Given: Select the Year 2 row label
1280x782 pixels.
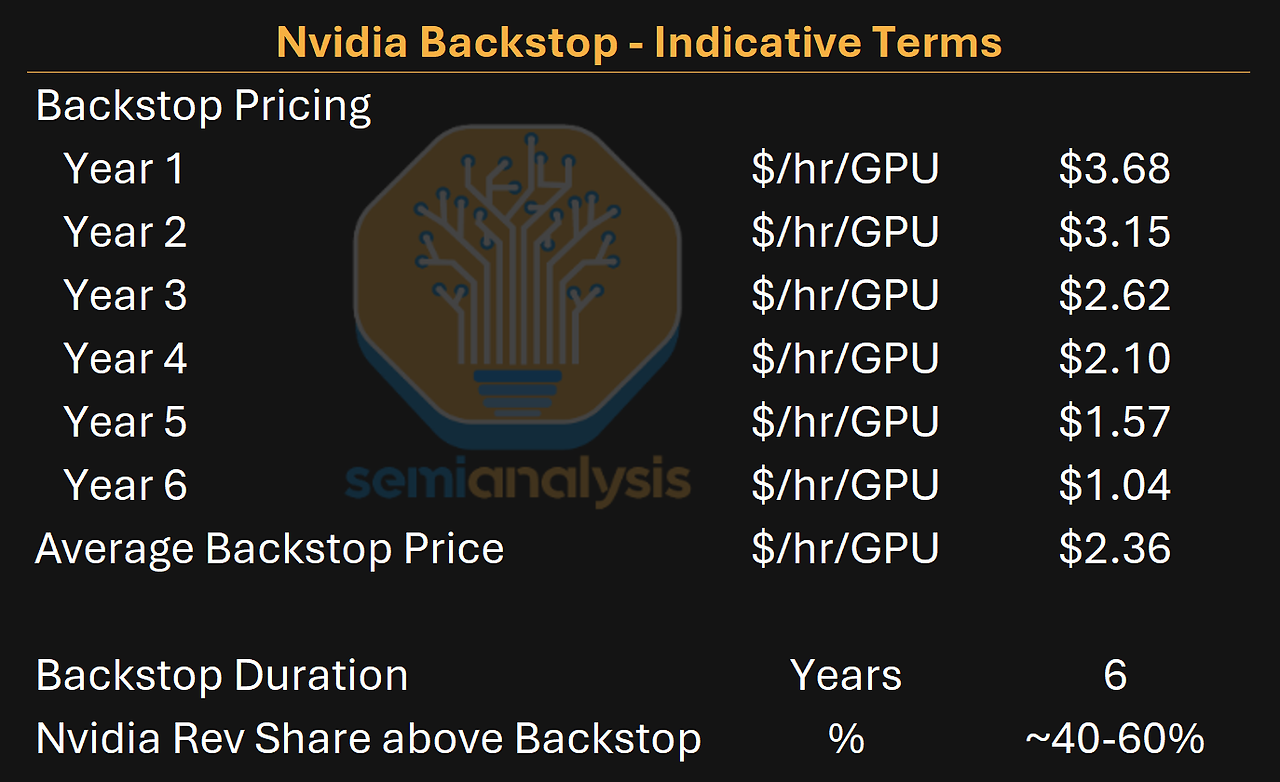Looking at the screenshot, I should pyautogui.click(x=125, y=232).
